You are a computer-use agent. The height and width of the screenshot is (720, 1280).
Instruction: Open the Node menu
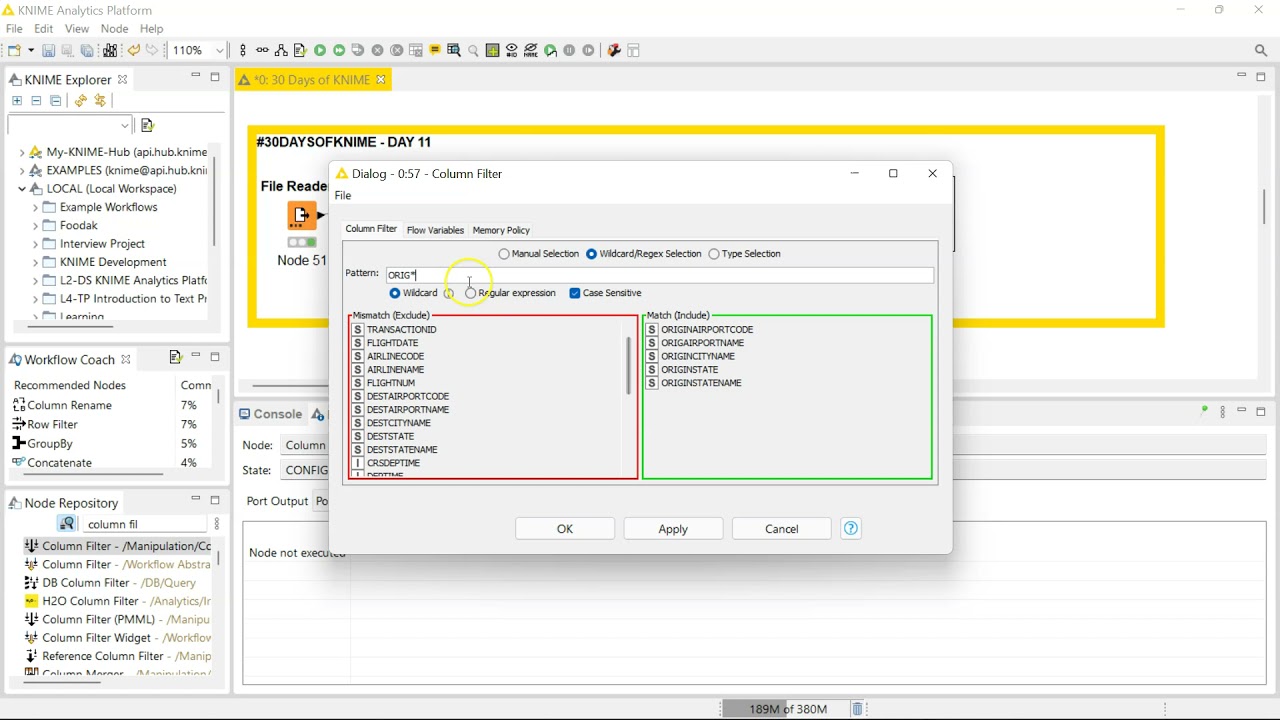point(114,29)
